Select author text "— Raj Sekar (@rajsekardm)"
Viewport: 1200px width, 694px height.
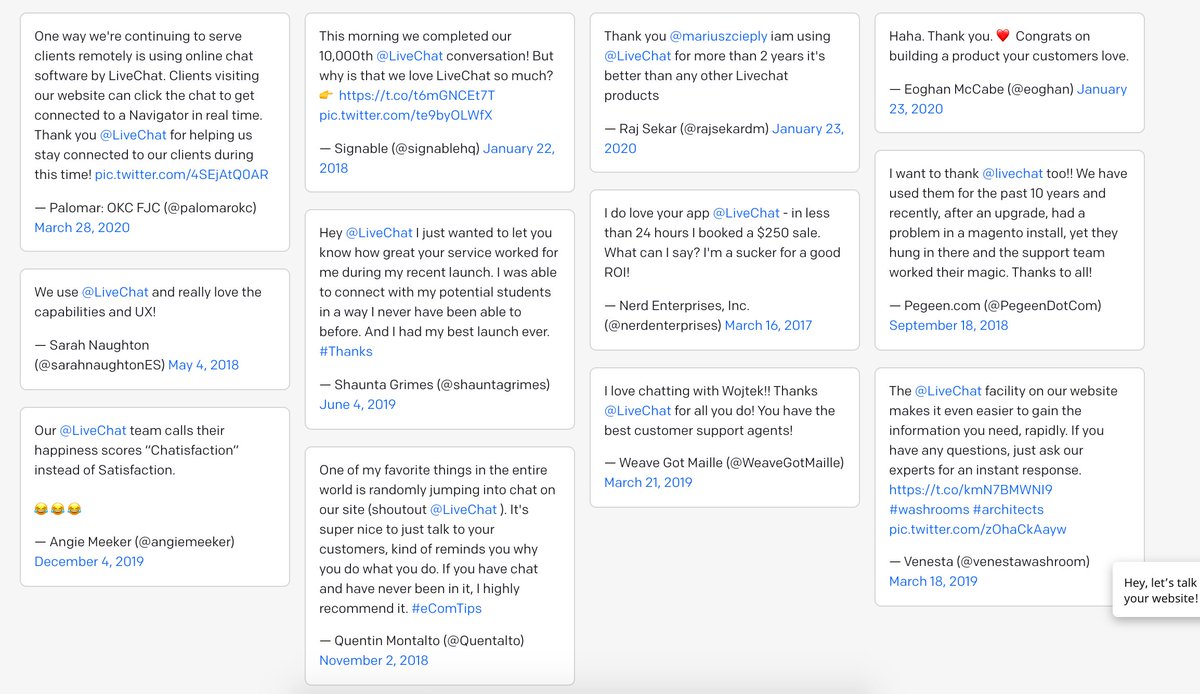[686, 128]
